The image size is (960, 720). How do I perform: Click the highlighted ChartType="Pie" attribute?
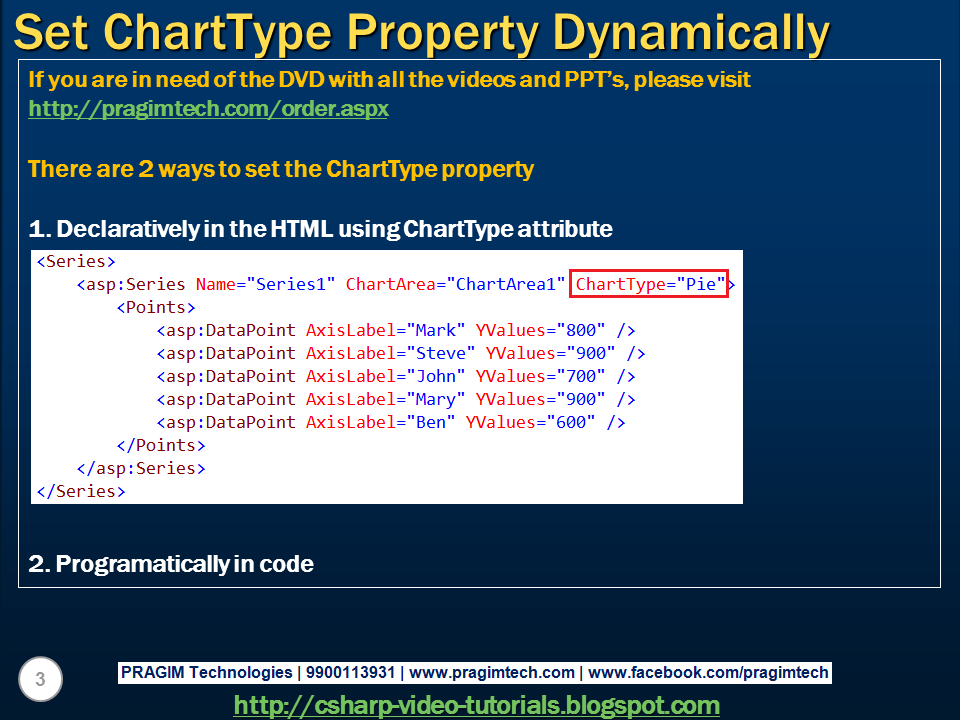(648, 284)
